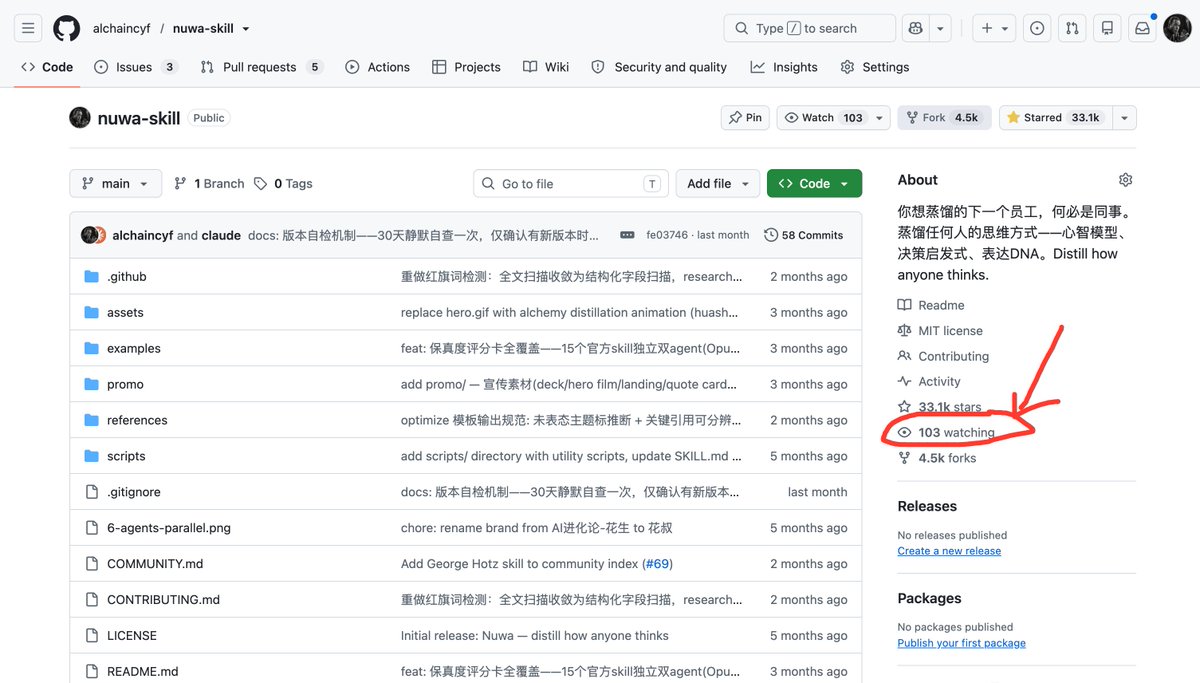Switch to the Actions tab
This screenshot has width=1200, height=683.
point(377,67)
